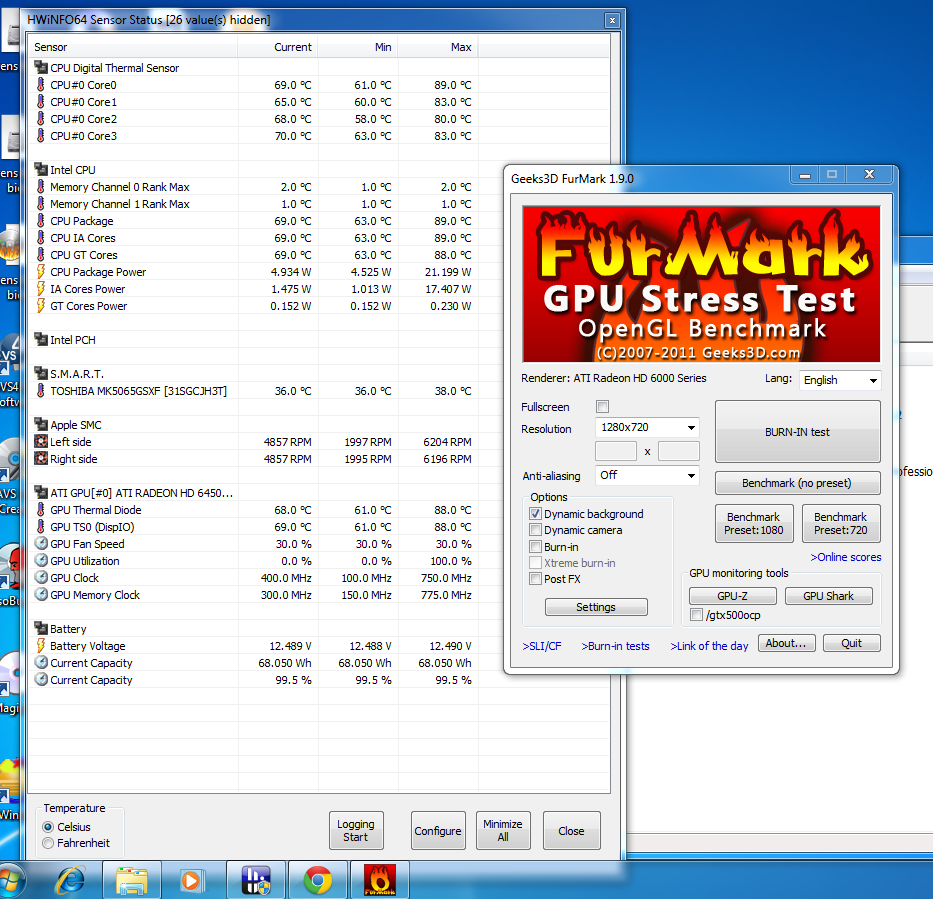
Task: Click the Intel CPU group chip icon
Action: tap(41, 170)
